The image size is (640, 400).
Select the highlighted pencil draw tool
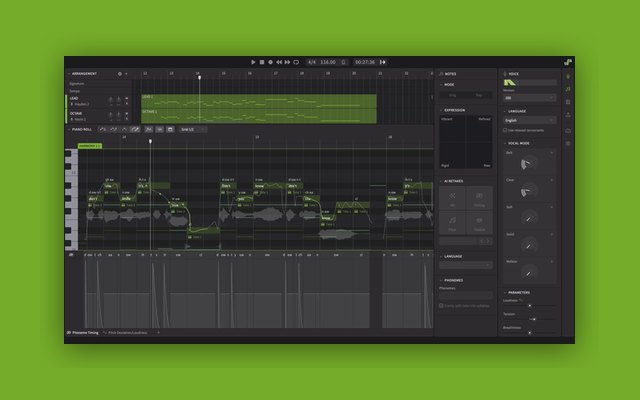point(135,129)
